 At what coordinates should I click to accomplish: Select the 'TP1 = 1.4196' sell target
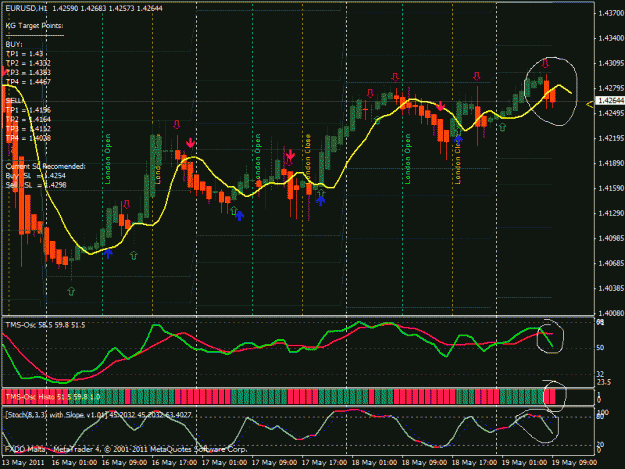pos(28,110)
